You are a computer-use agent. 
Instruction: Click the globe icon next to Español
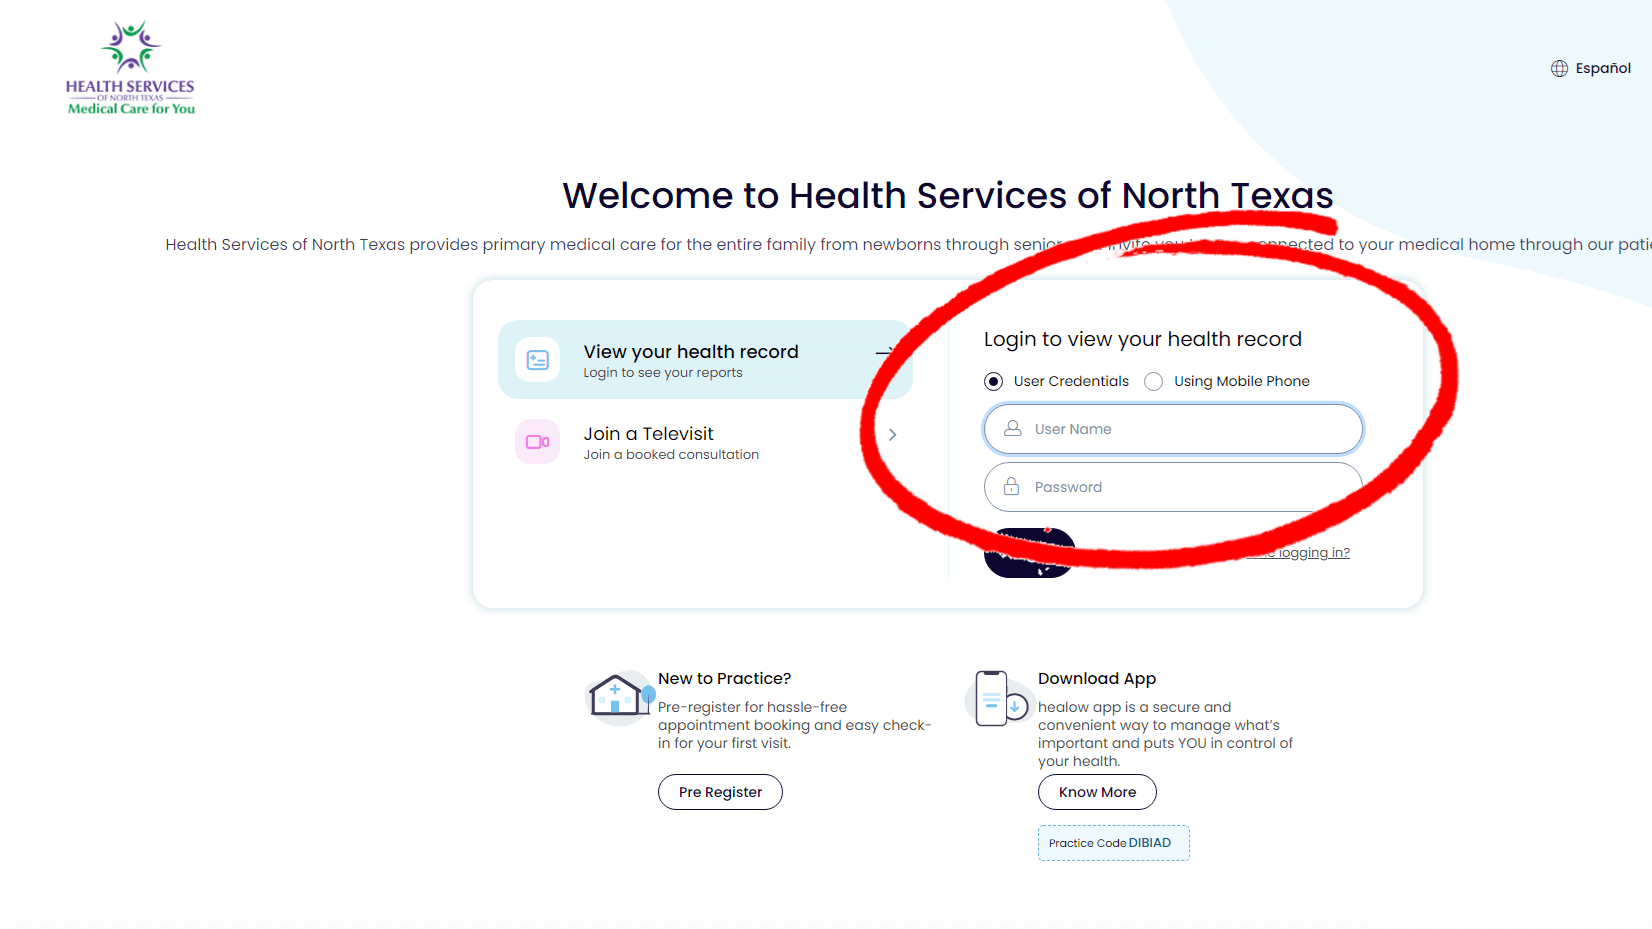[x=1560, y=68]
